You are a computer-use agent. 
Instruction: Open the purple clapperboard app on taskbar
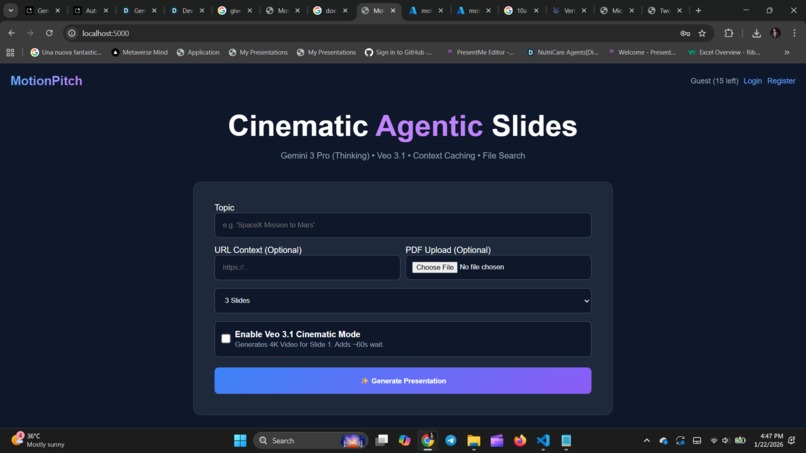[497, 441]
